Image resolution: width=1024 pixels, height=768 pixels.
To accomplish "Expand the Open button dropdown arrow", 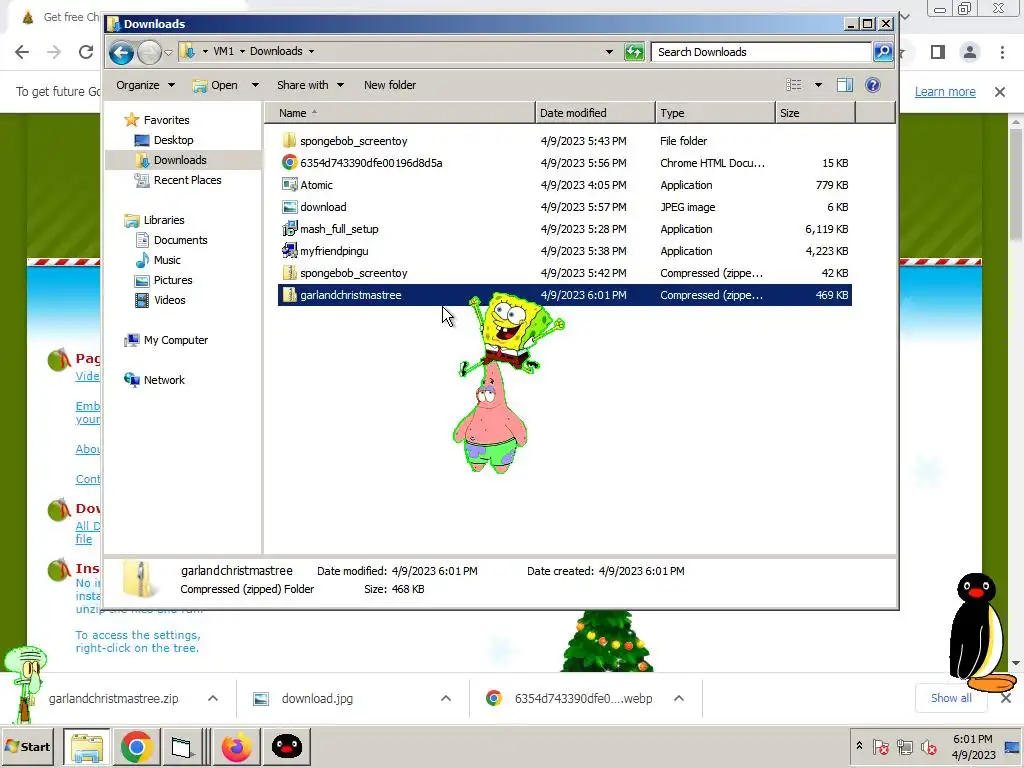I will (x=255, y=85).
